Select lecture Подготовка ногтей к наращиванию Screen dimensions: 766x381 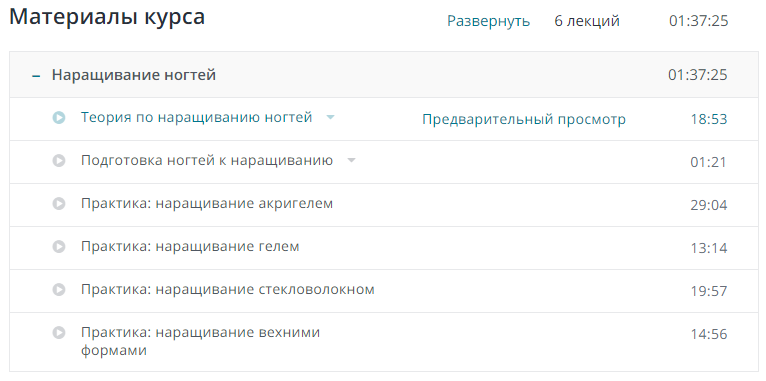(x=207, y=160)
